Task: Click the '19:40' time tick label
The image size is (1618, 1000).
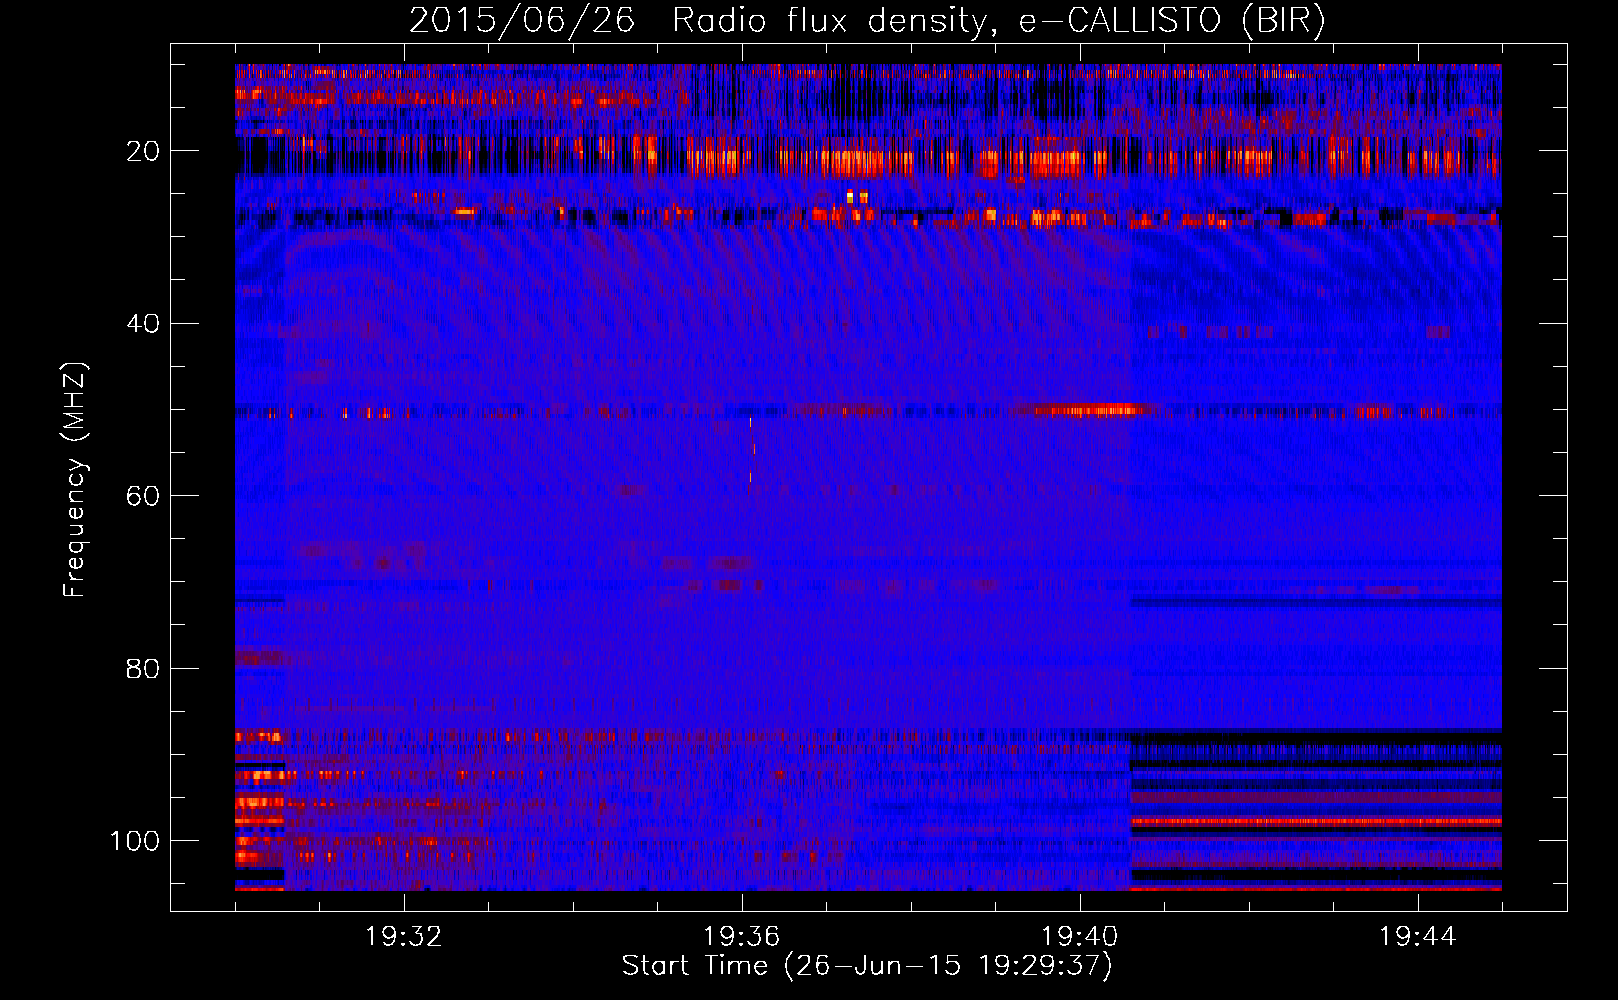Action: (x=1080, y=937)
